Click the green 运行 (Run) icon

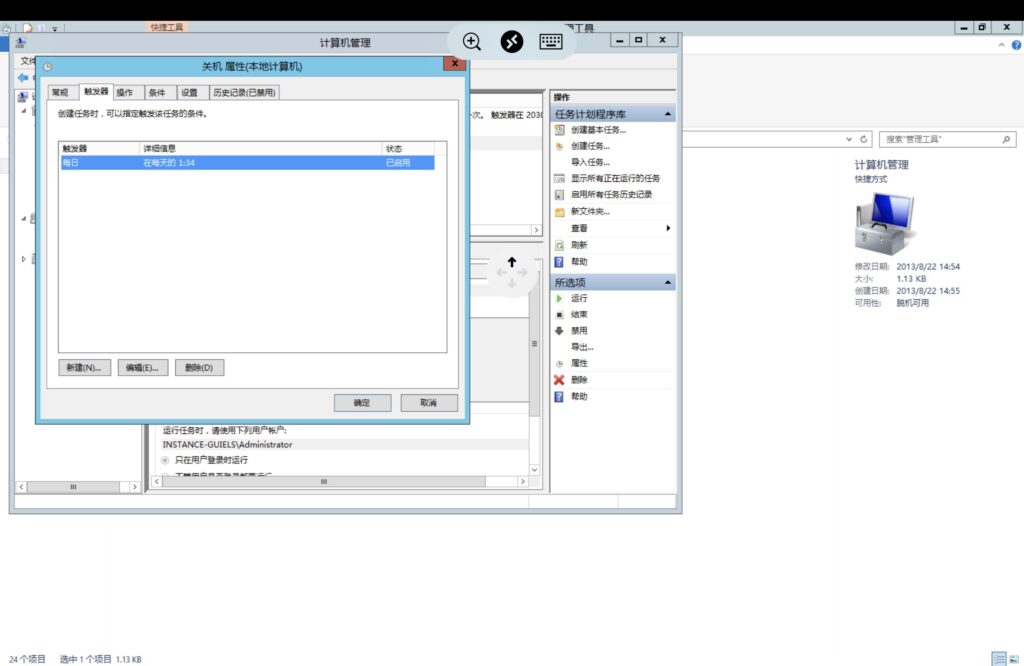[560, 299]
